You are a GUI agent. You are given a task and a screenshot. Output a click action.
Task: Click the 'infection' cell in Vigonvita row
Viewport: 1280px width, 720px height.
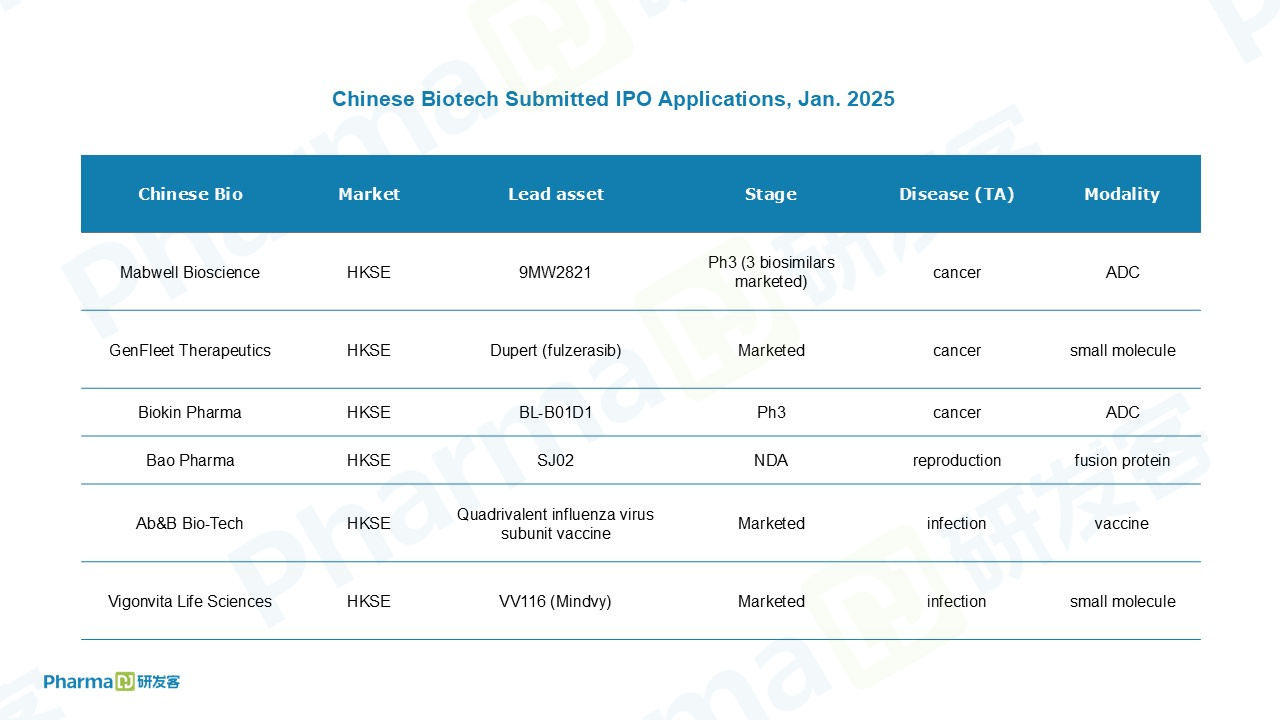[957, 601]
